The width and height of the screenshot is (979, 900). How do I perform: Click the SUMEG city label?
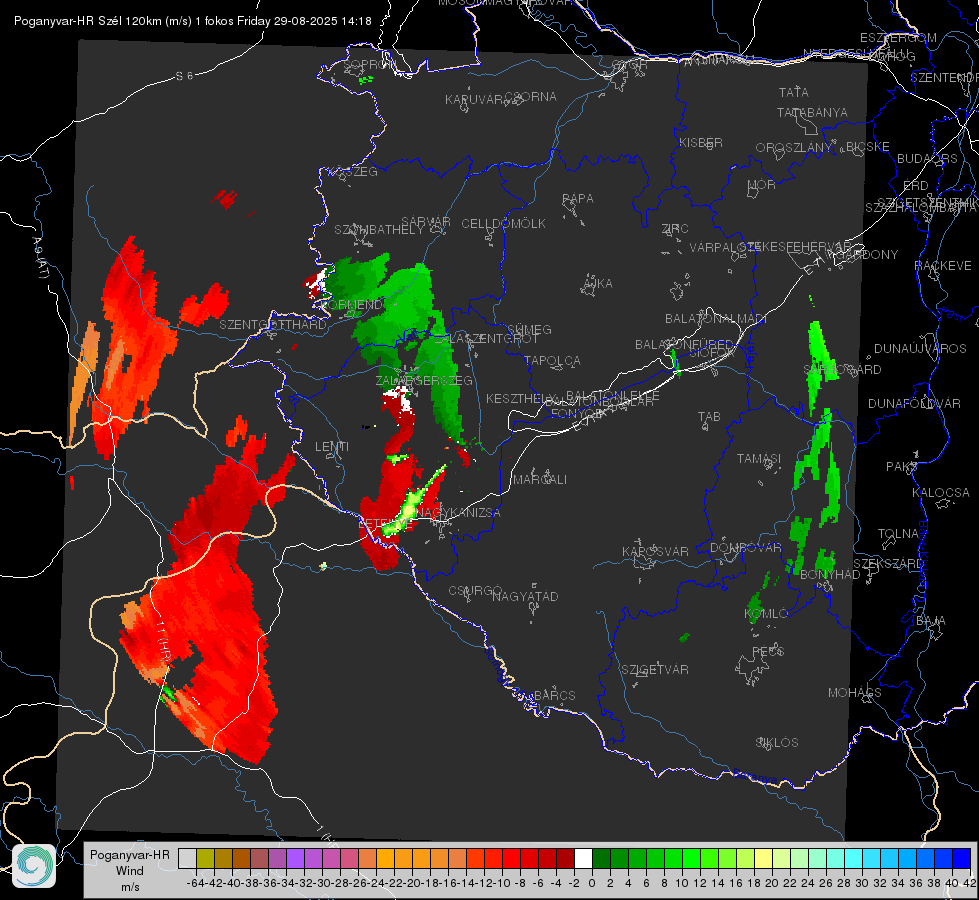[x=529, y=329]
